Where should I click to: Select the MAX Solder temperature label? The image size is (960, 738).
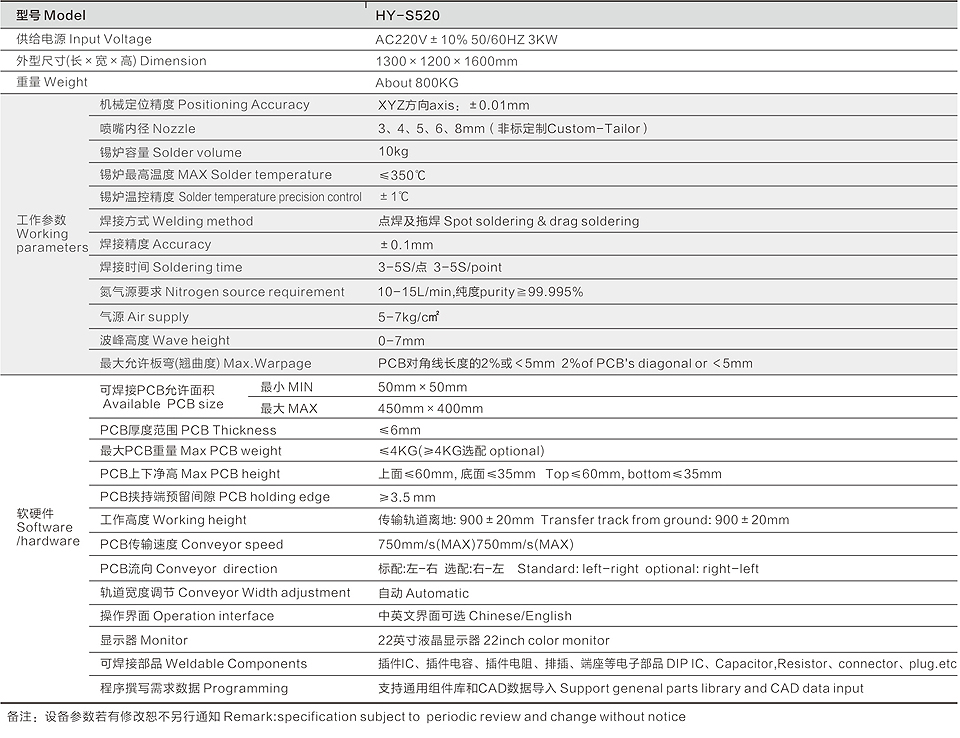(216, 175)
